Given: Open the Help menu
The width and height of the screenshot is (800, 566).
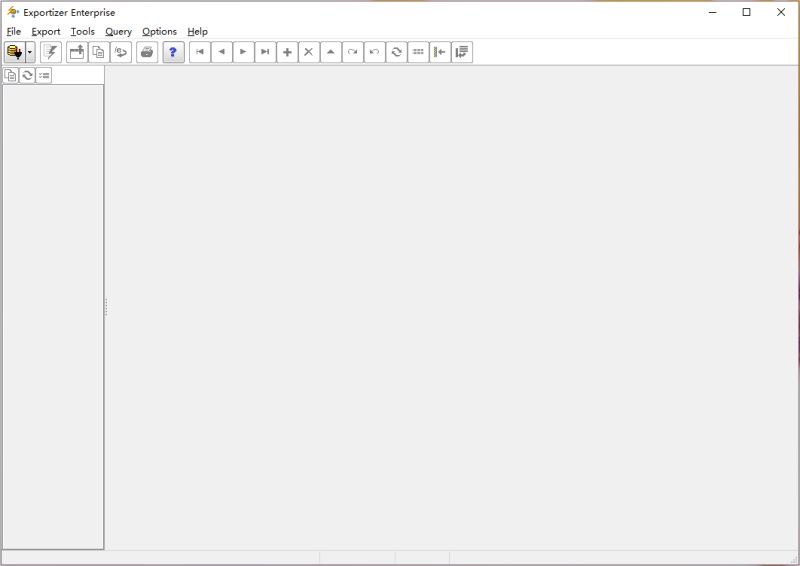Looking at the screenshot, I should click(197, 32).
